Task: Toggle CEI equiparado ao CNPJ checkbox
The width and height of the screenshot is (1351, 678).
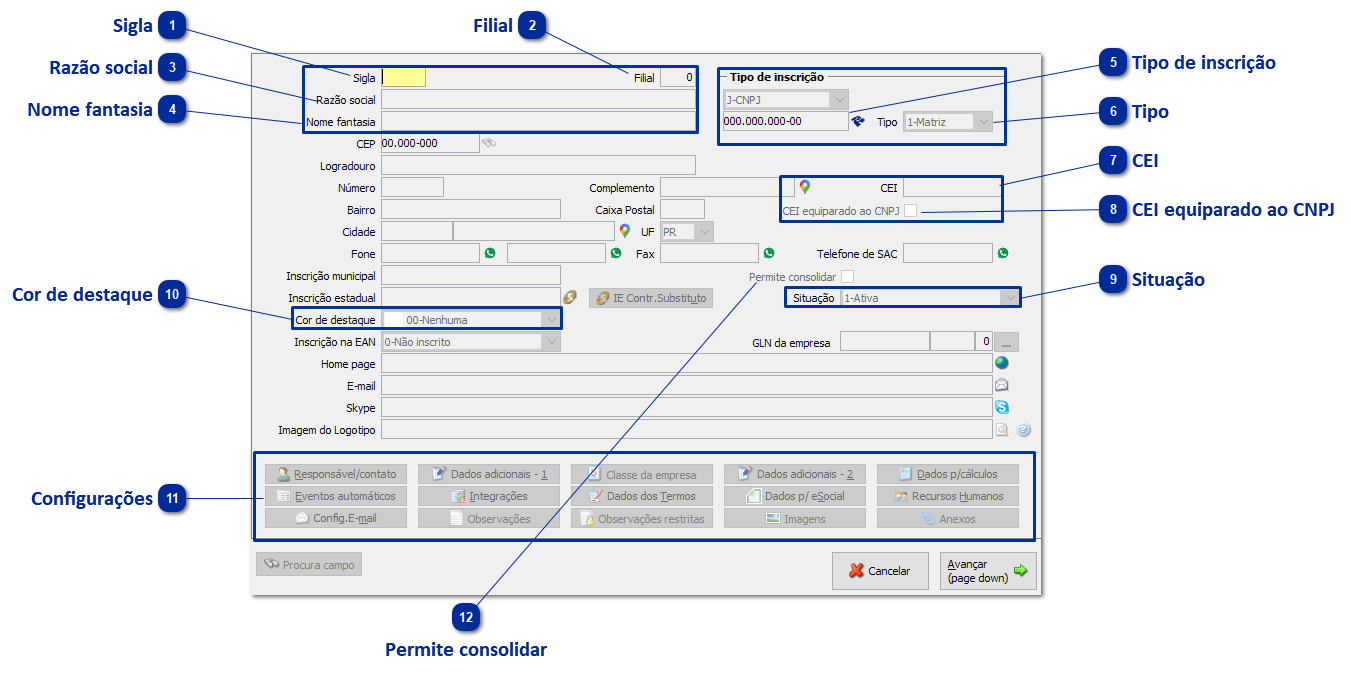Action: coord(911,210)
